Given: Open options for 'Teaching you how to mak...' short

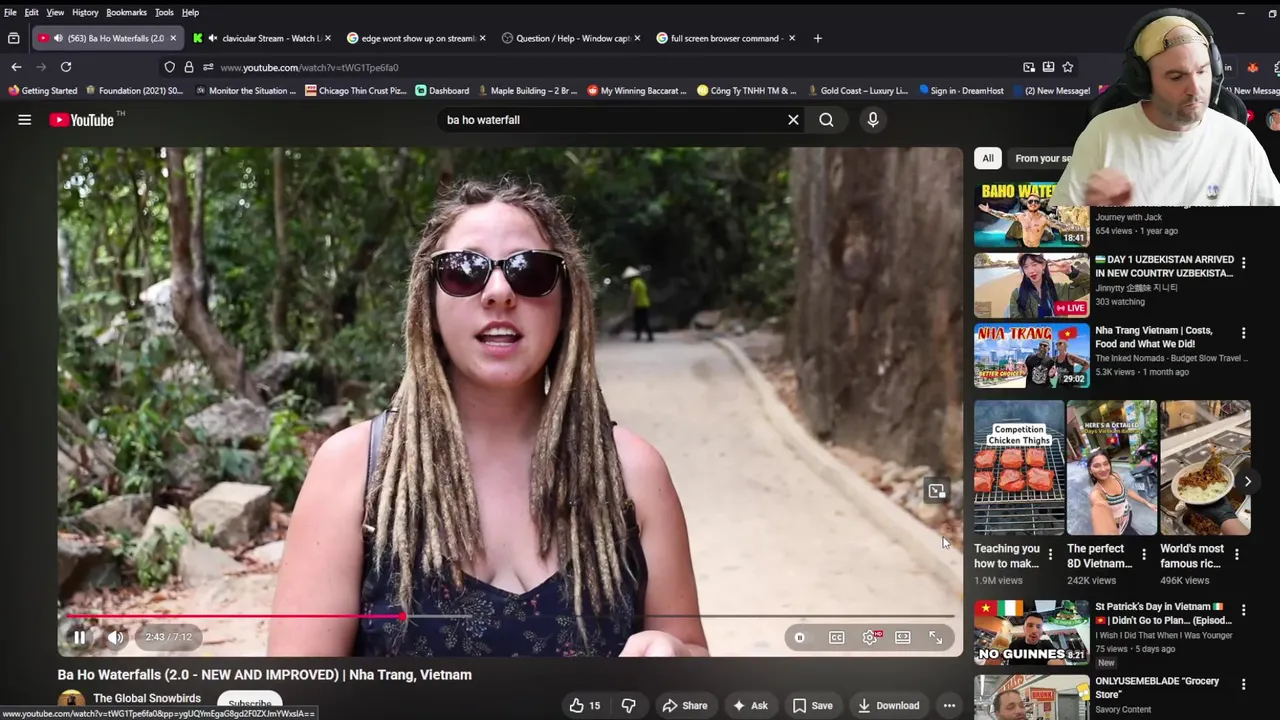Looking at the screenshot, I should tap(1050, 554).
